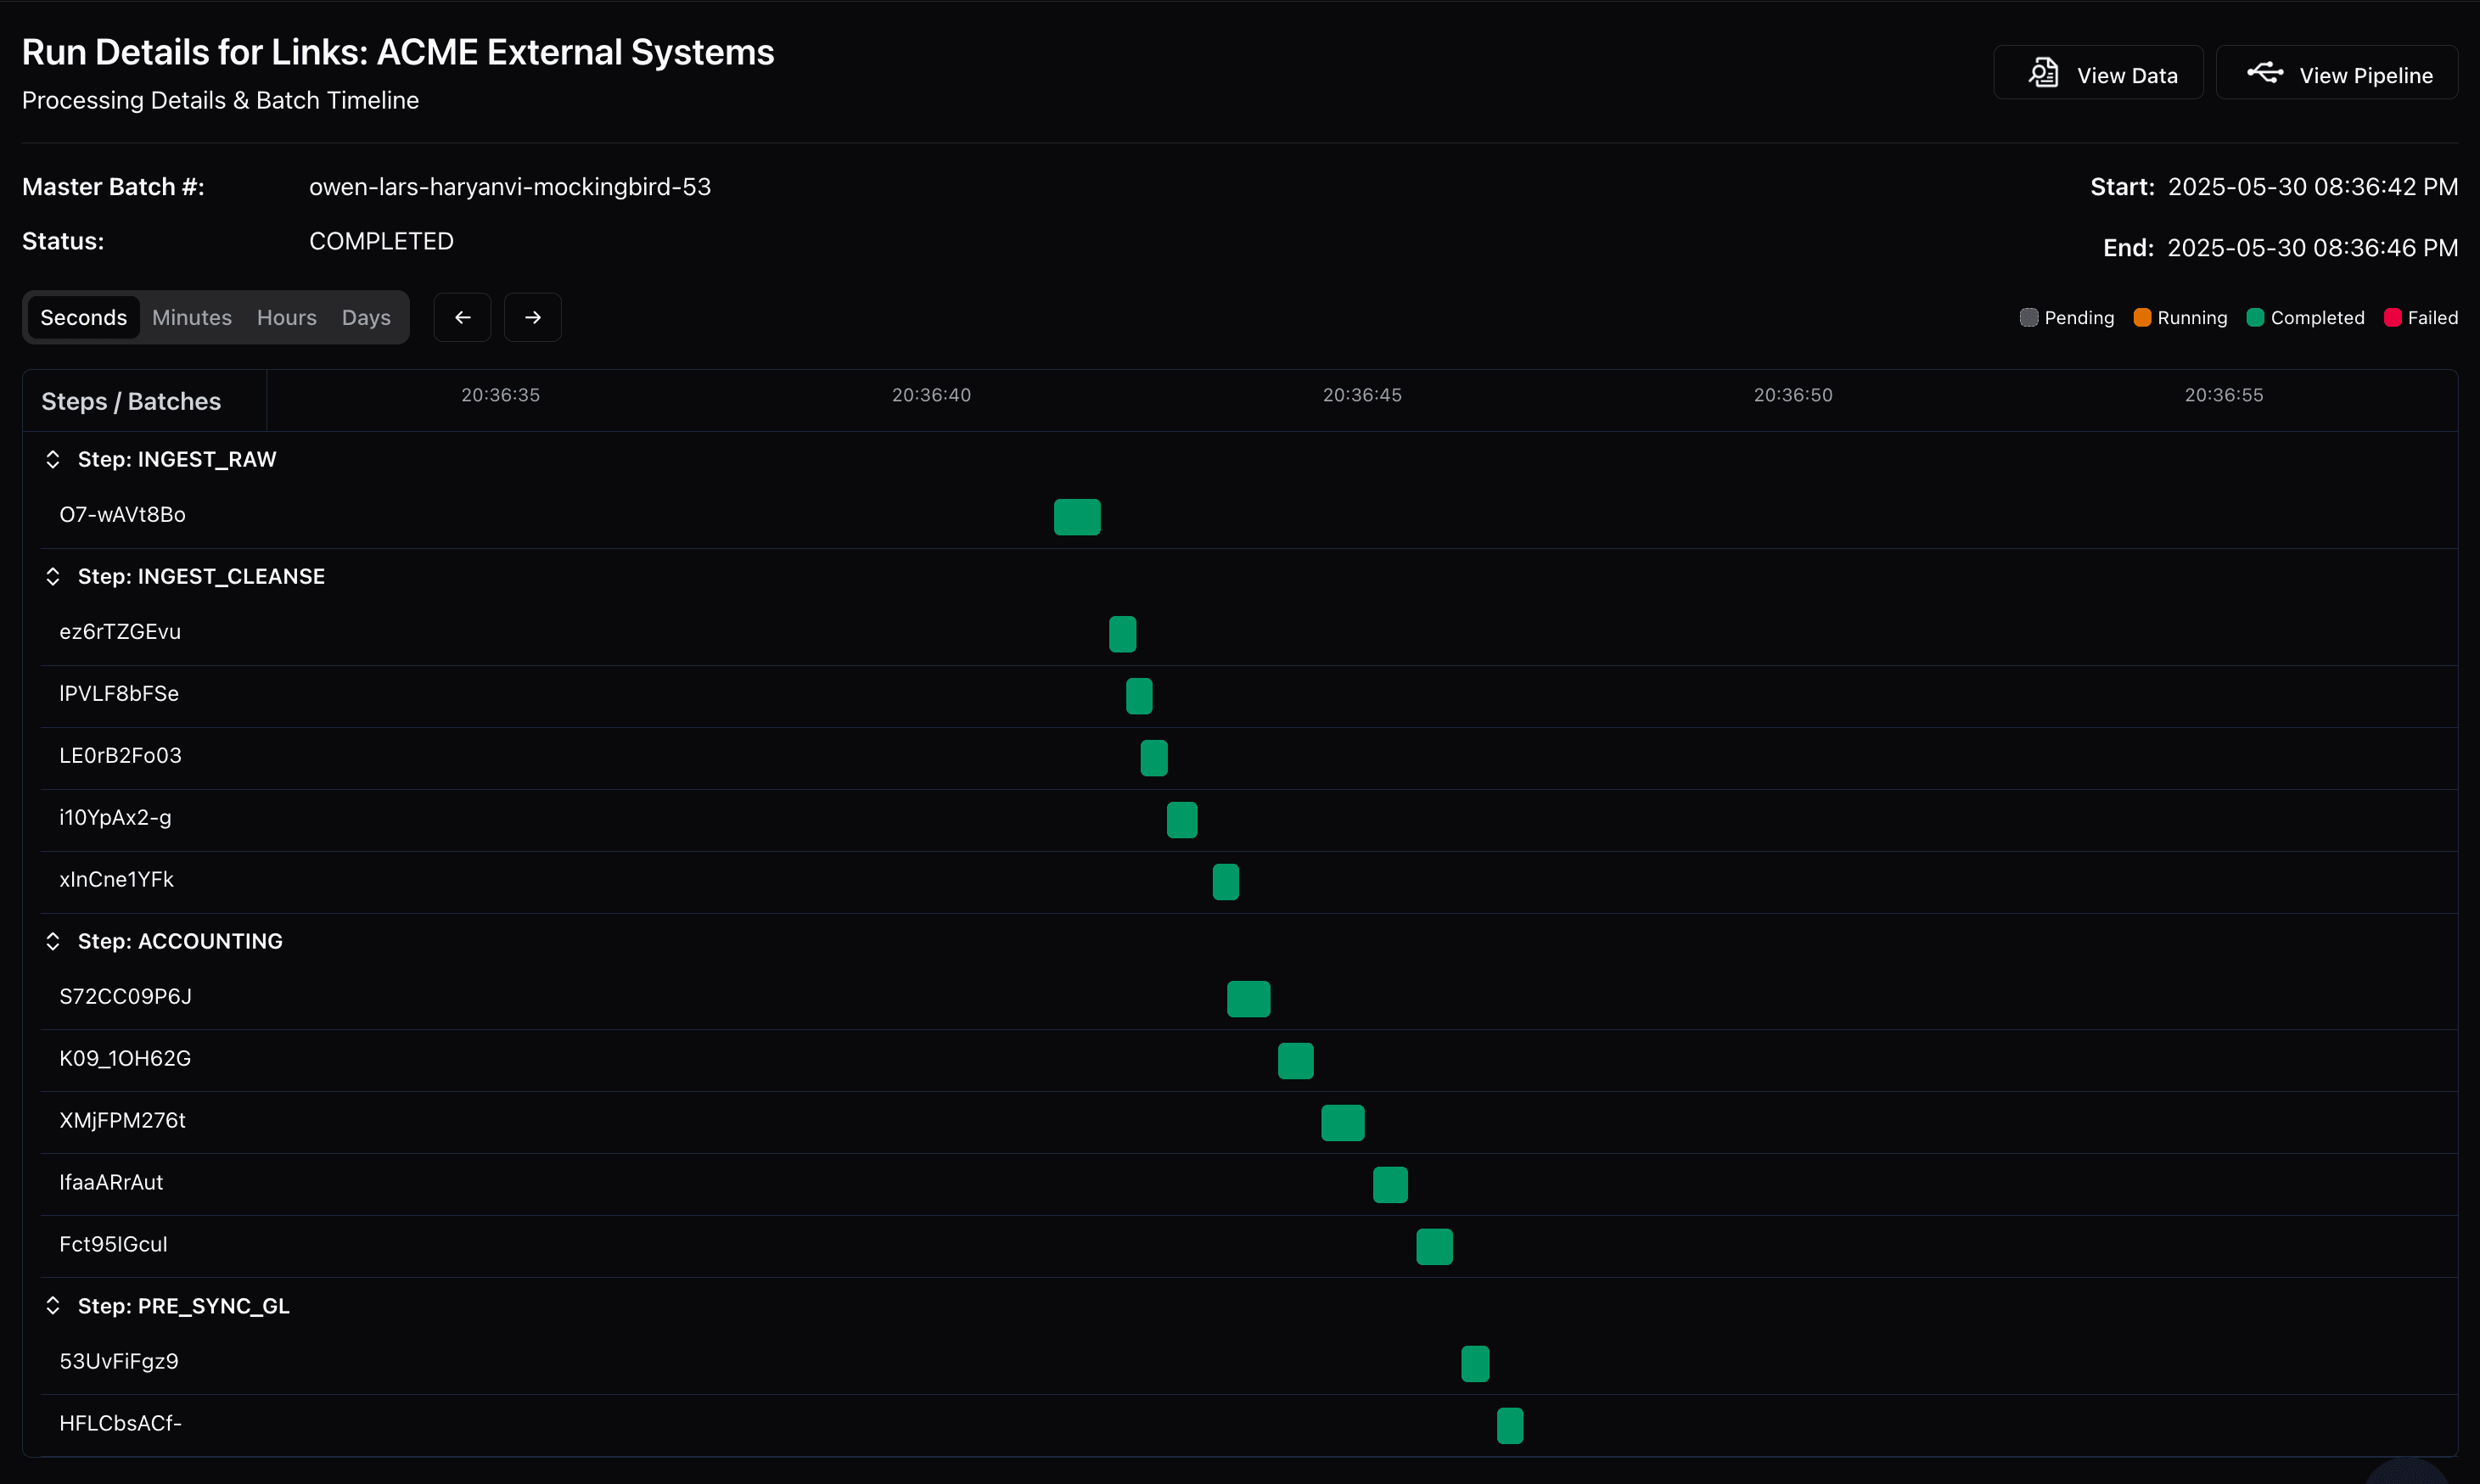This screenshot has width=2480, height=1484.
Task: Click the End timestamp 08:36:46 PM
Action: 2313,248
